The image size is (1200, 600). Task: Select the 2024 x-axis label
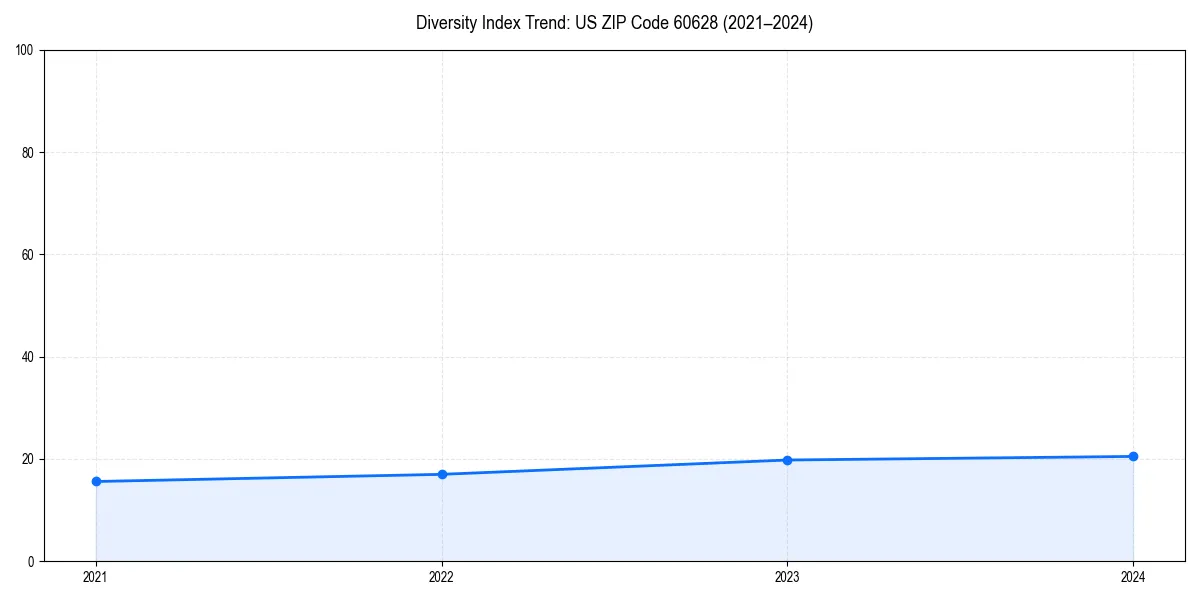(1133, 577)
